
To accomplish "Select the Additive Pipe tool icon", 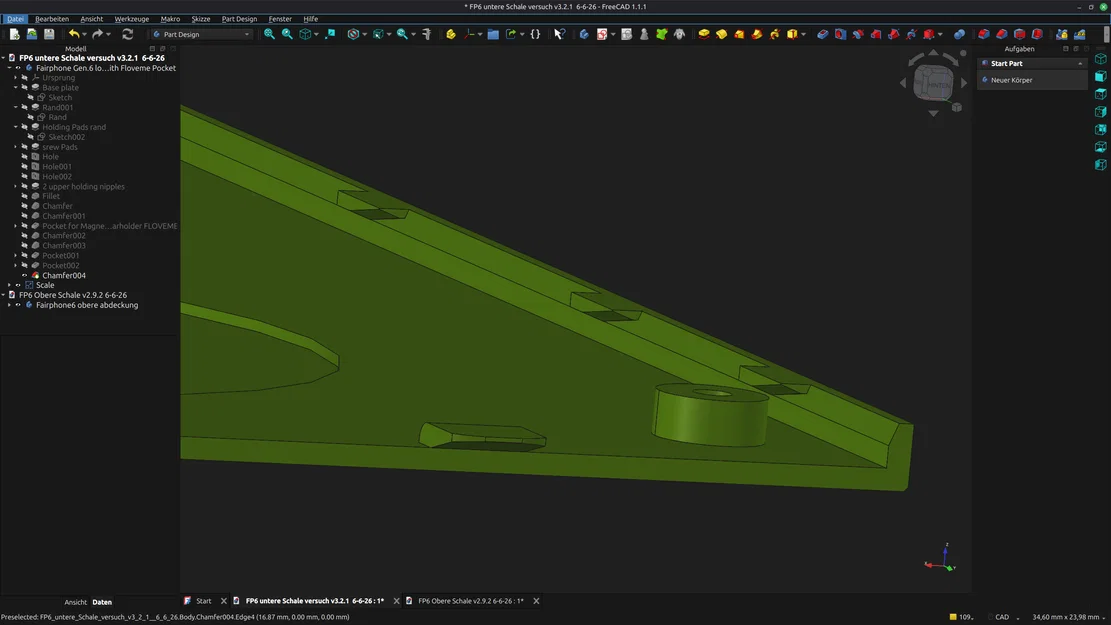I will 757,34.
